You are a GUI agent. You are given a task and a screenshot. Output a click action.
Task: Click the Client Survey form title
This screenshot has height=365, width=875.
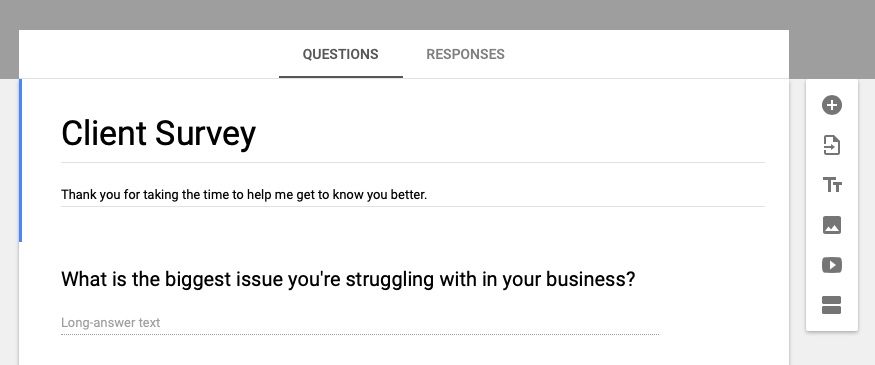tap(158, 134)
